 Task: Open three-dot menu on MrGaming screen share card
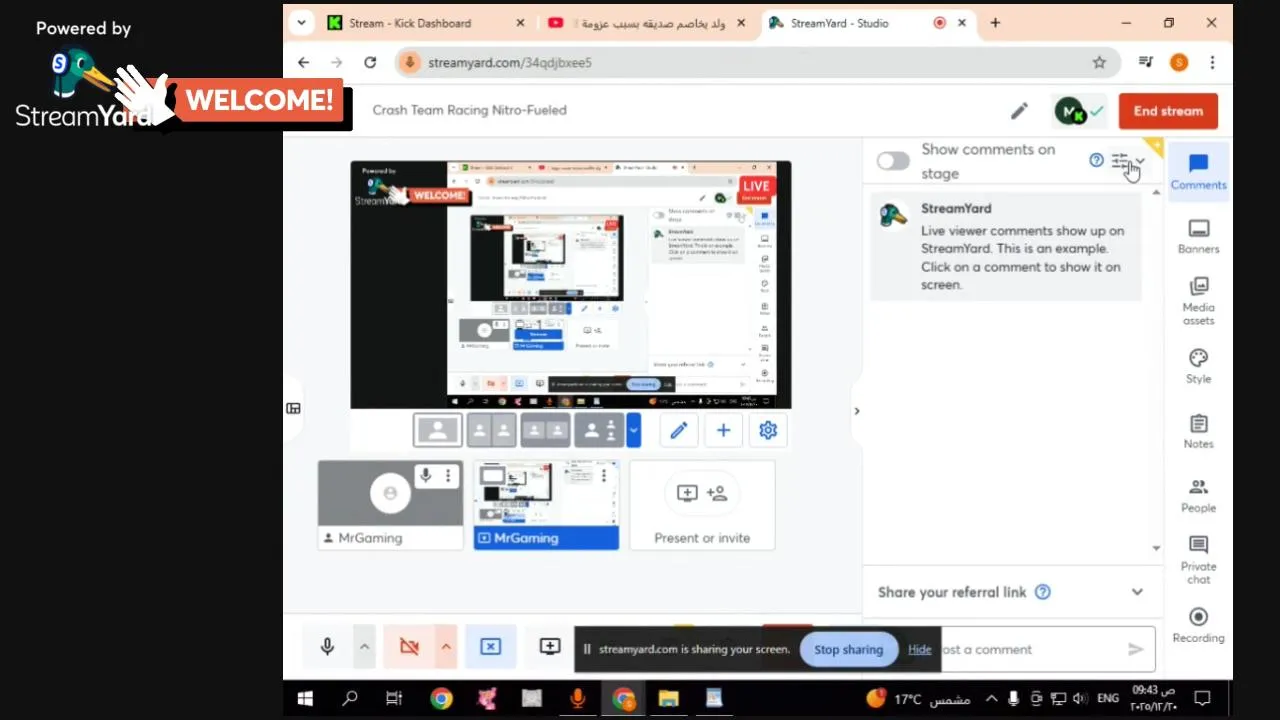[x=604, y=476]
